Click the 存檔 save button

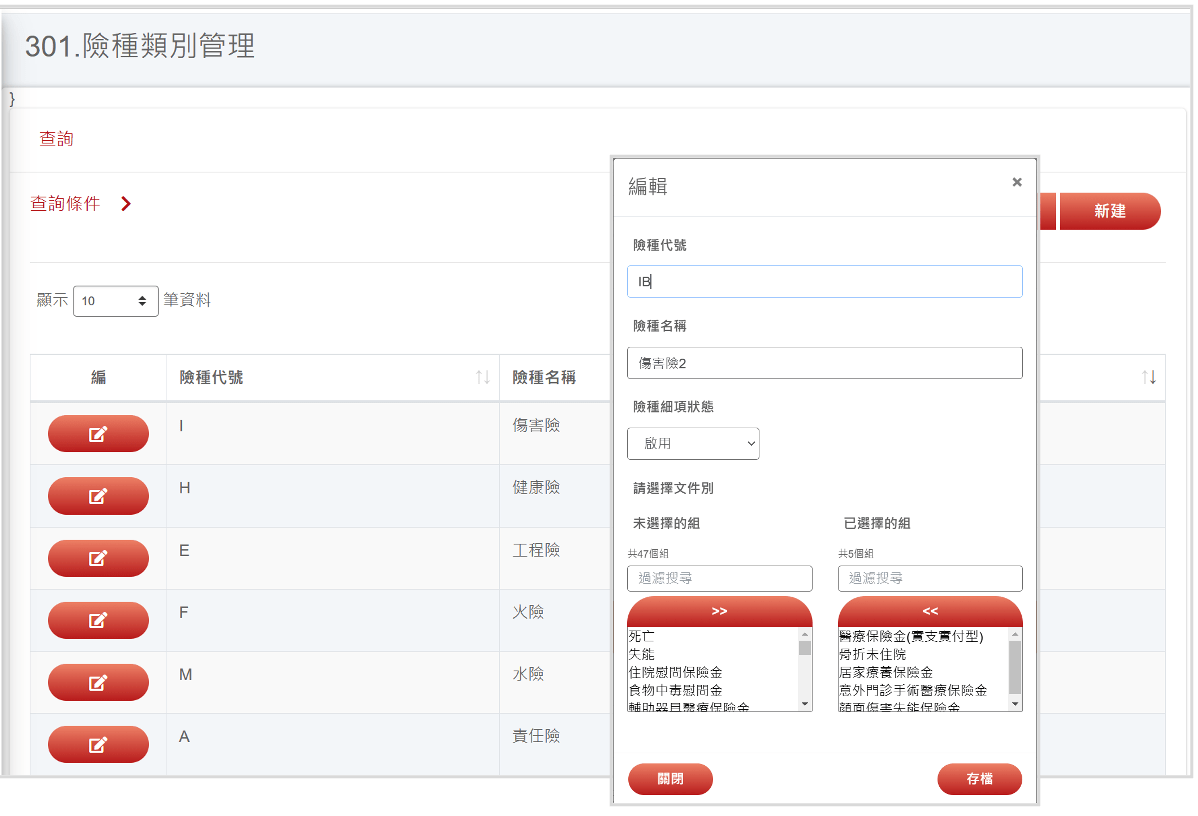coord(979,778)
